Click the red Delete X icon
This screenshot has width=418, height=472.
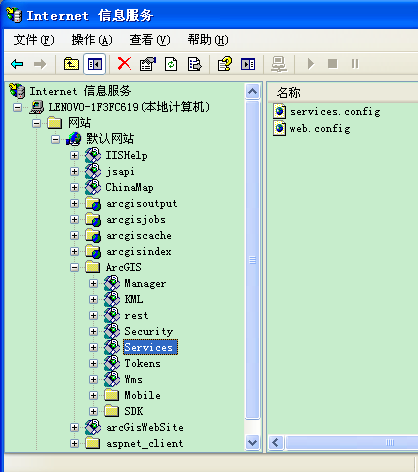coord(124,64)
